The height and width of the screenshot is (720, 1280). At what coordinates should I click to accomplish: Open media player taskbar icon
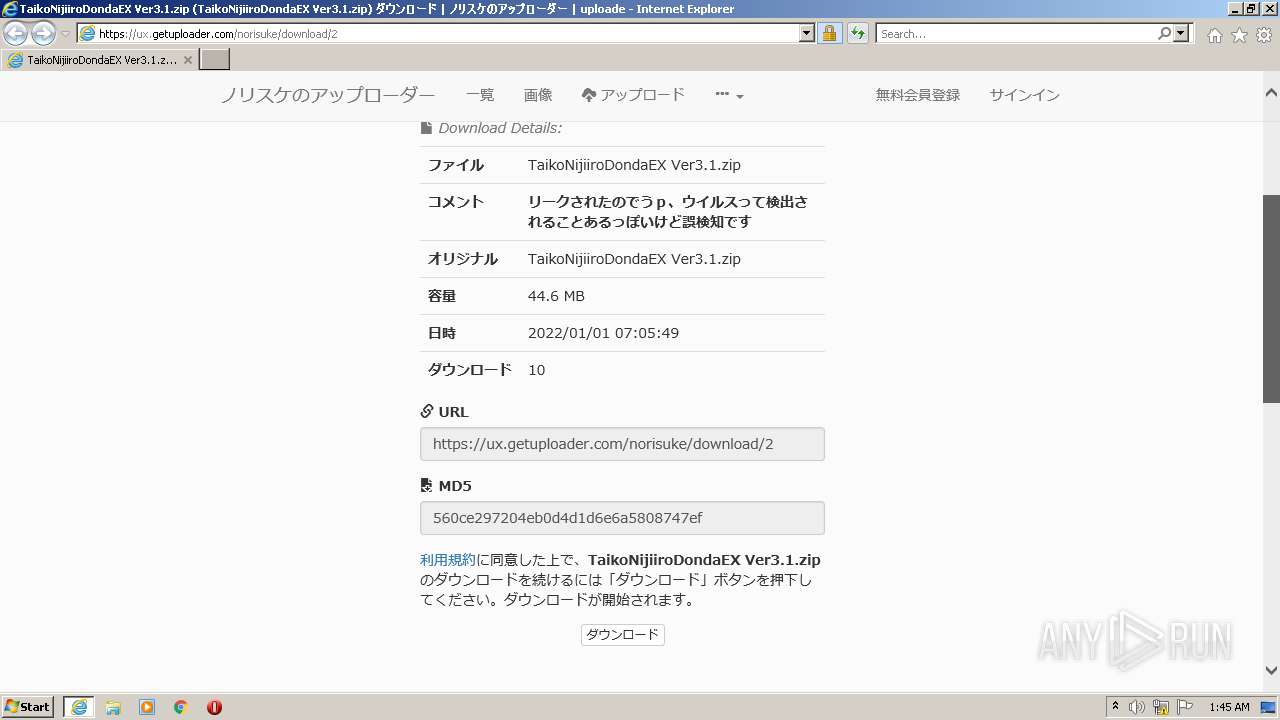147,707
